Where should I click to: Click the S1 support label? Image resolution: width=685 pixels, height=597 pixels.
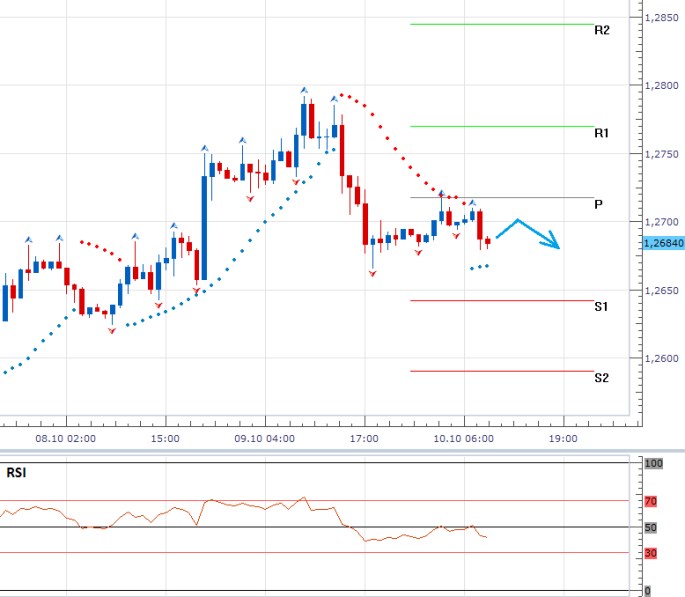coord(602,307)
